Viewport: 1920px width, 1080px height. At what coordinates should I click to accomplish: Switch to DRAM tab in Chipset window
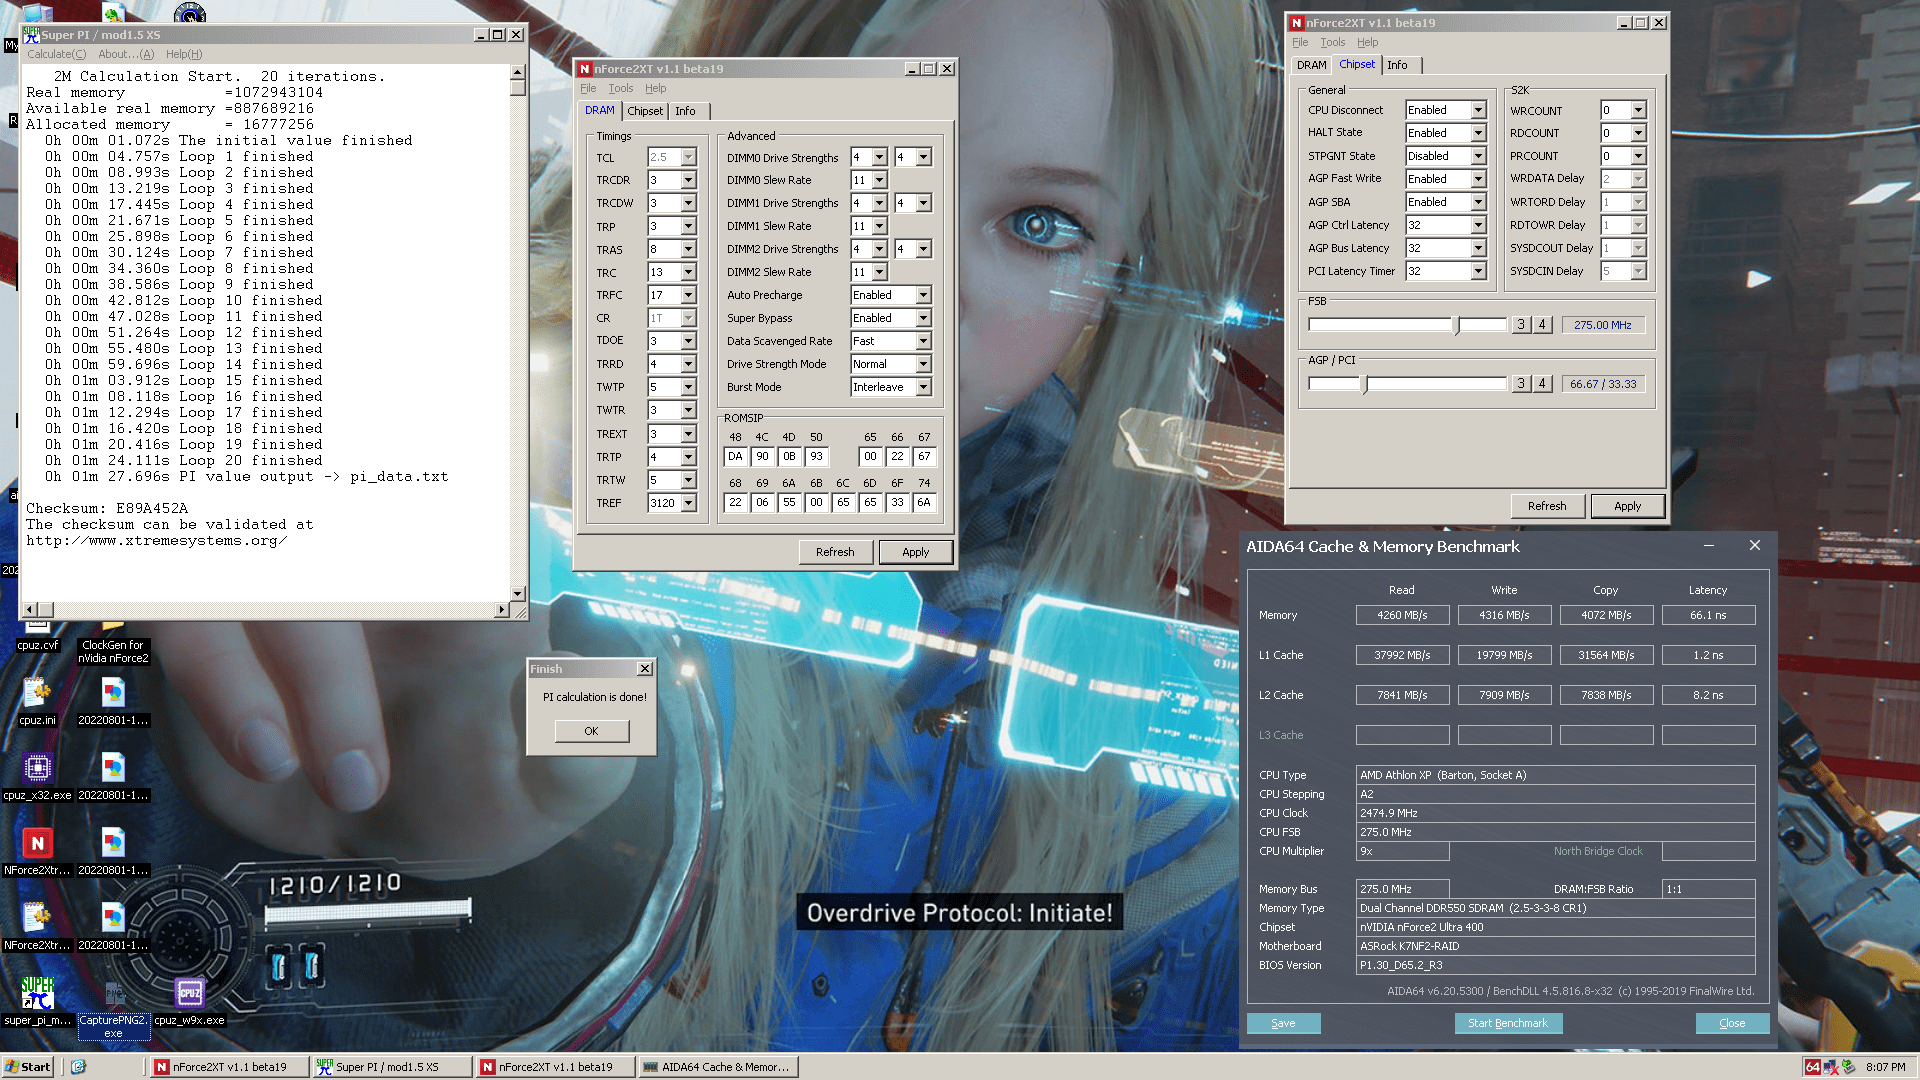tap(1311, 65)
